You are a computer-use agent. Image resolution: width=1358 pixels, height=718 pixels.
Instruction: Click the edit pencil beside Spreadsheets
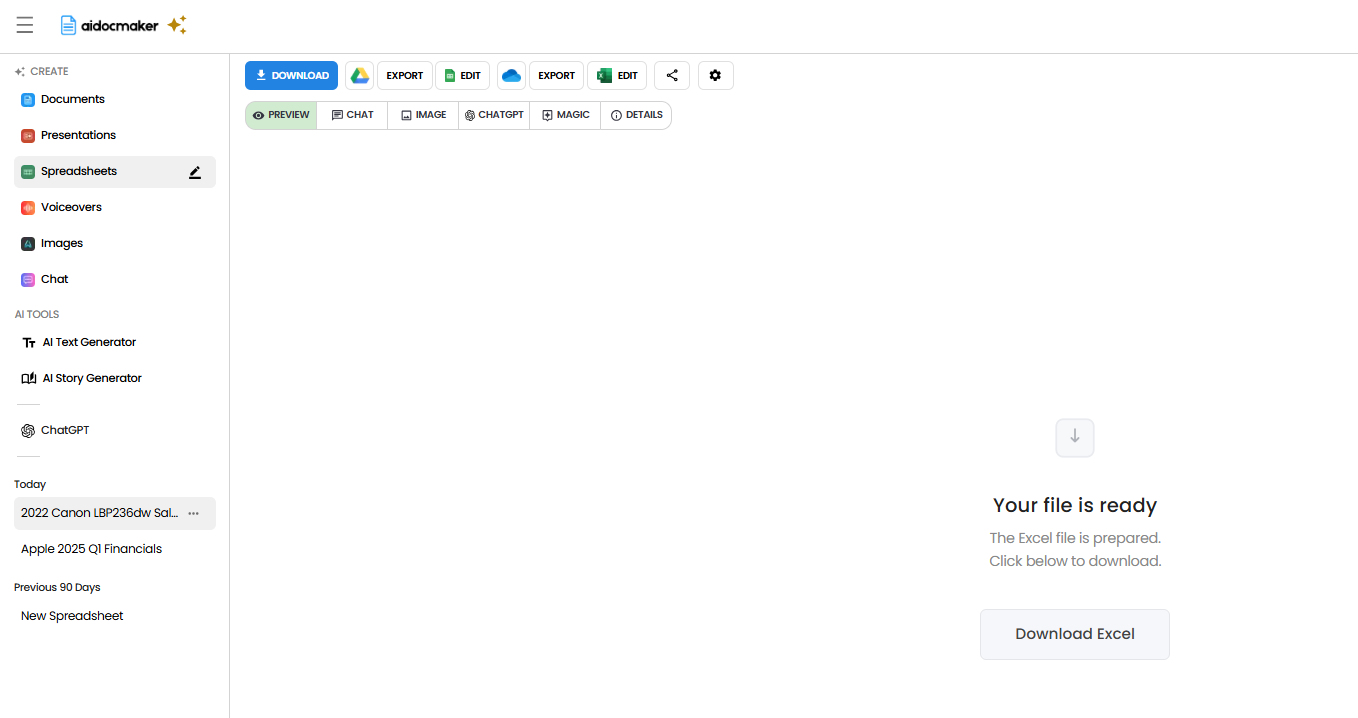(x=195, y=172)
